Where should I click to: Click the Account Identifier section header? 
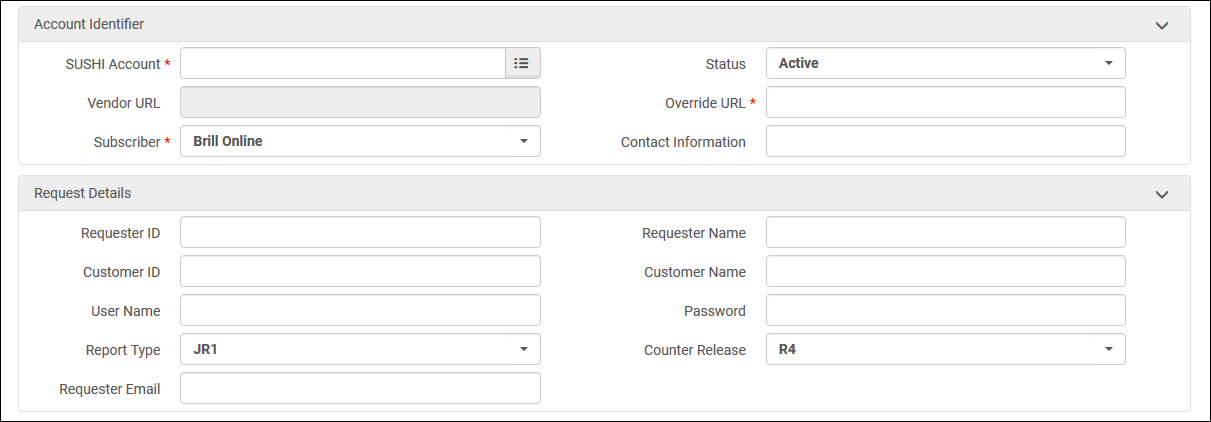click(89, 24)
